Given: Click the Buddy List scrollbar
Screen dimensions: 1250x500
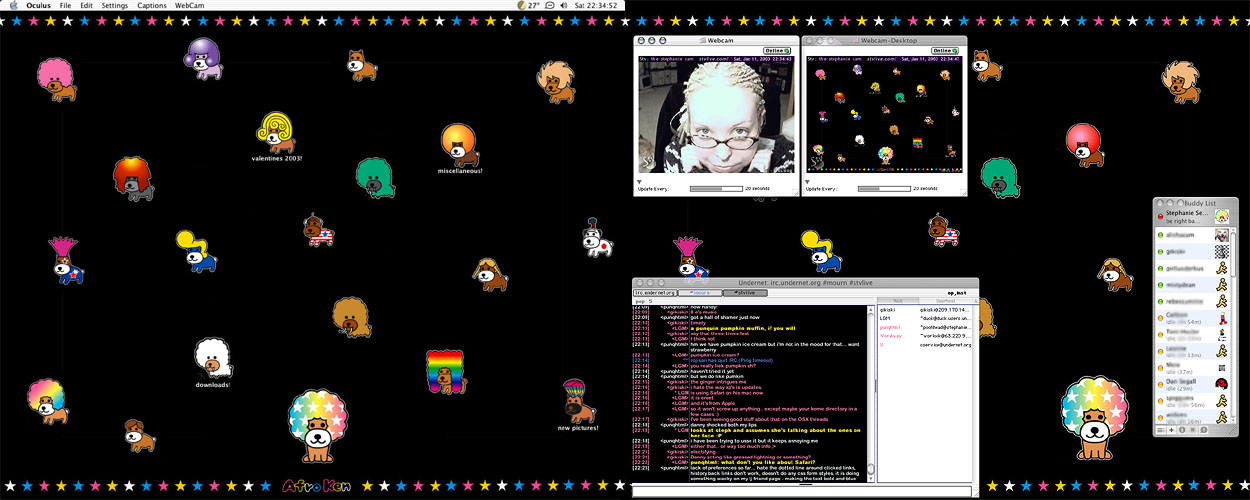Looking at the screenshot, I should [x=1234, y=325].
